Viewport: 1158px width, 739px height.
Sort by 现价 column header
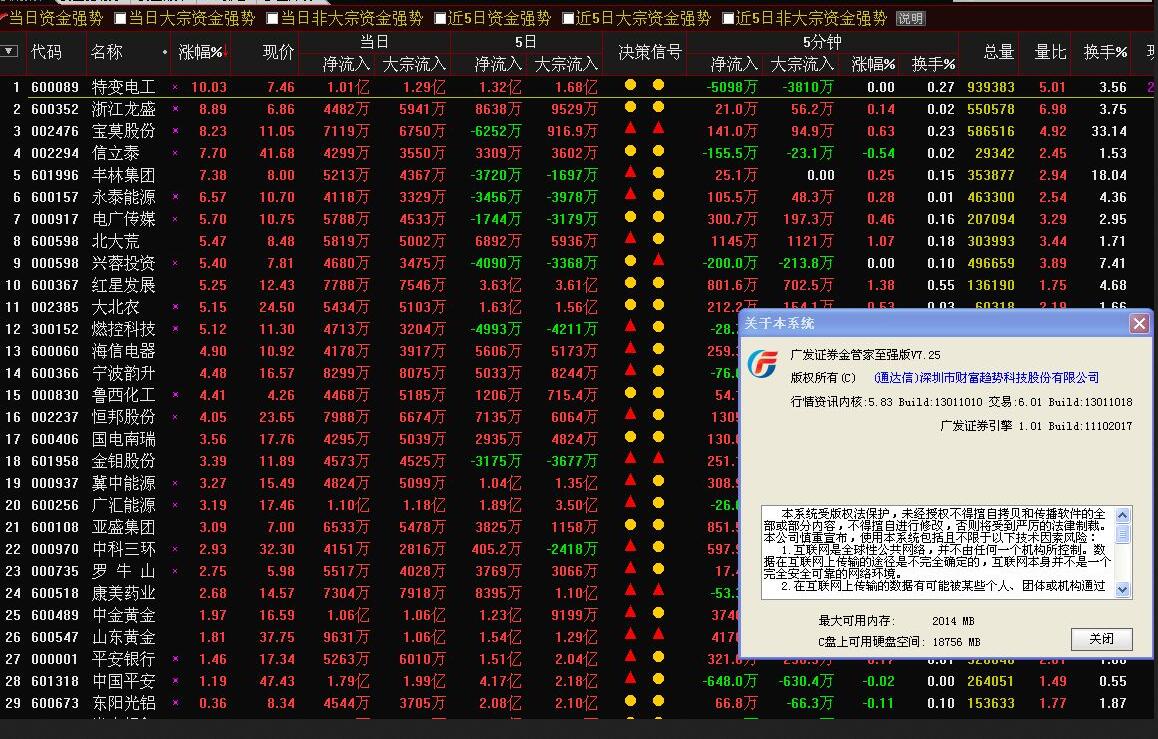(278, 52)
